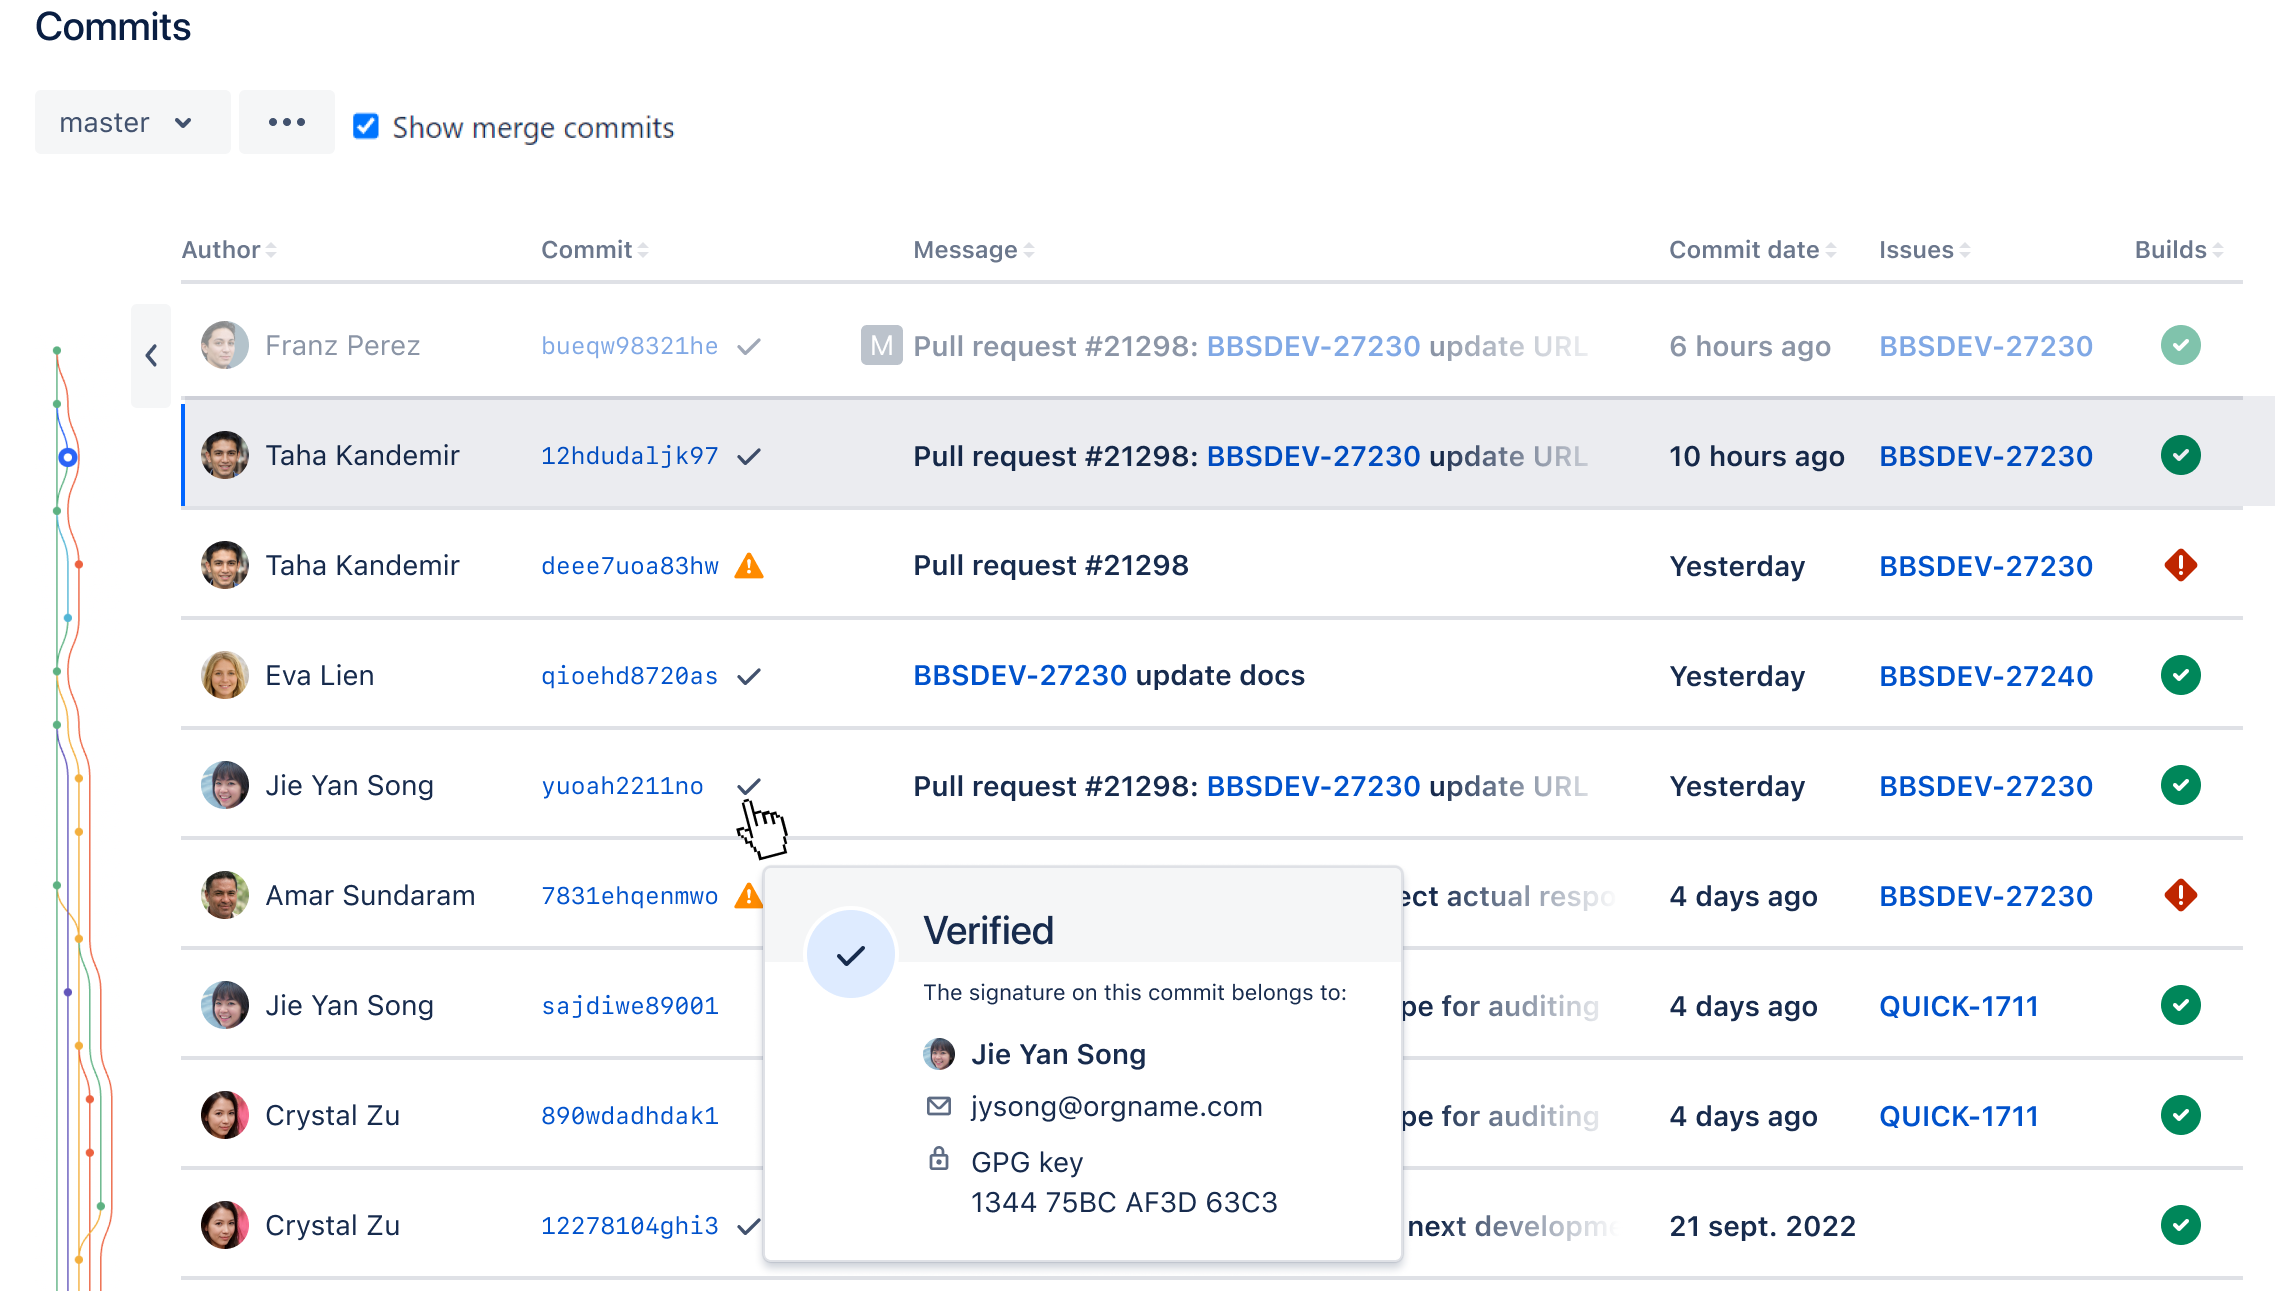Click successful build icon for Eva Lien commit
The image size is (2277, 1291).
(2180, 676)
